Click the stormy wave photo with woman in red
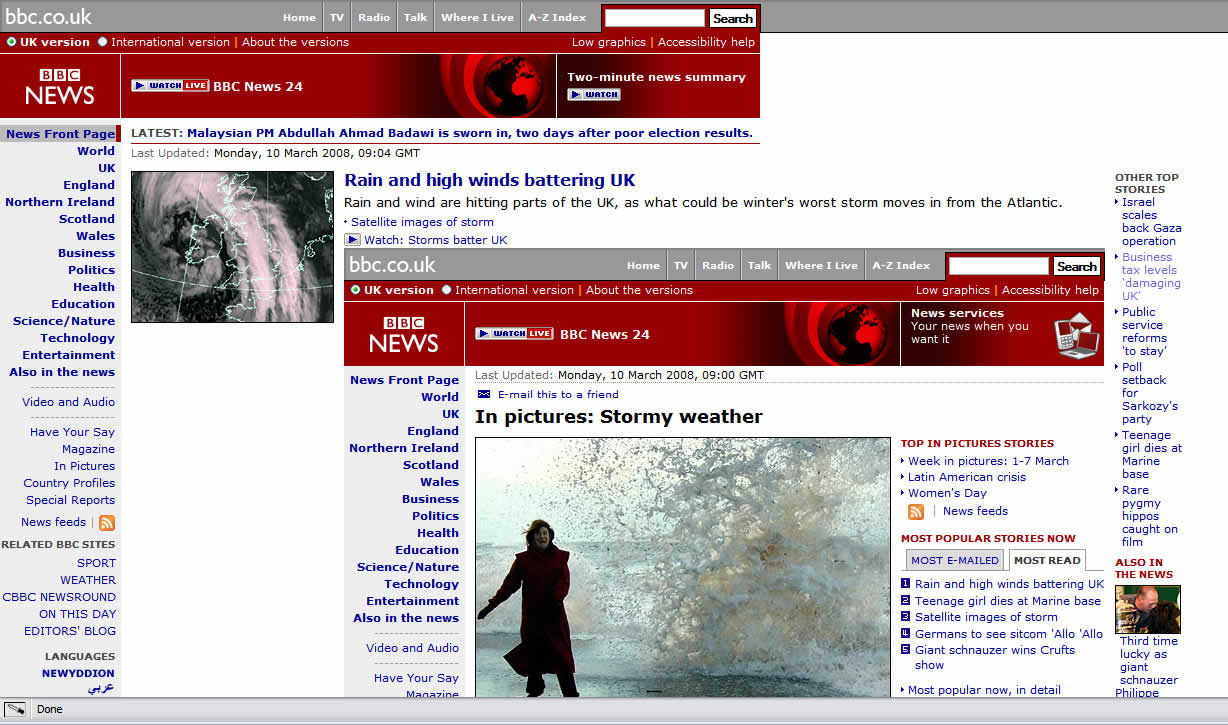Image resolution: width=1228 pixels, height=725 pixels. point(682,567)
